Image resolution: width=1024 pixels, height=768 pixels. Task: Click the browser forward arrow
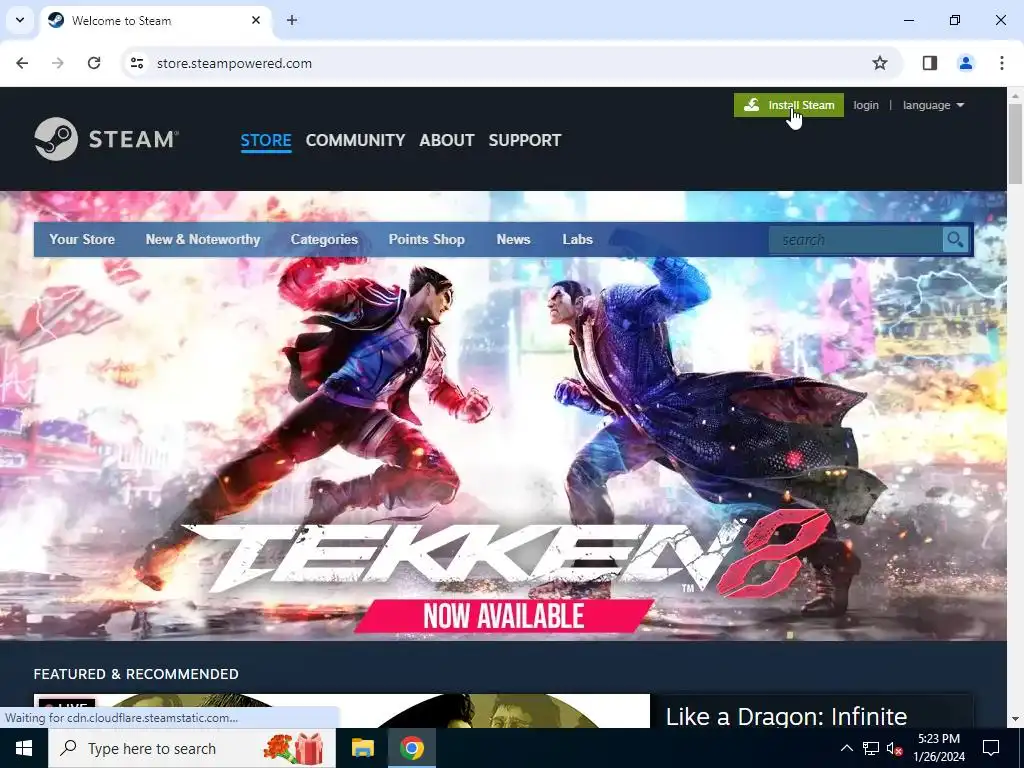tap(58, 63)
